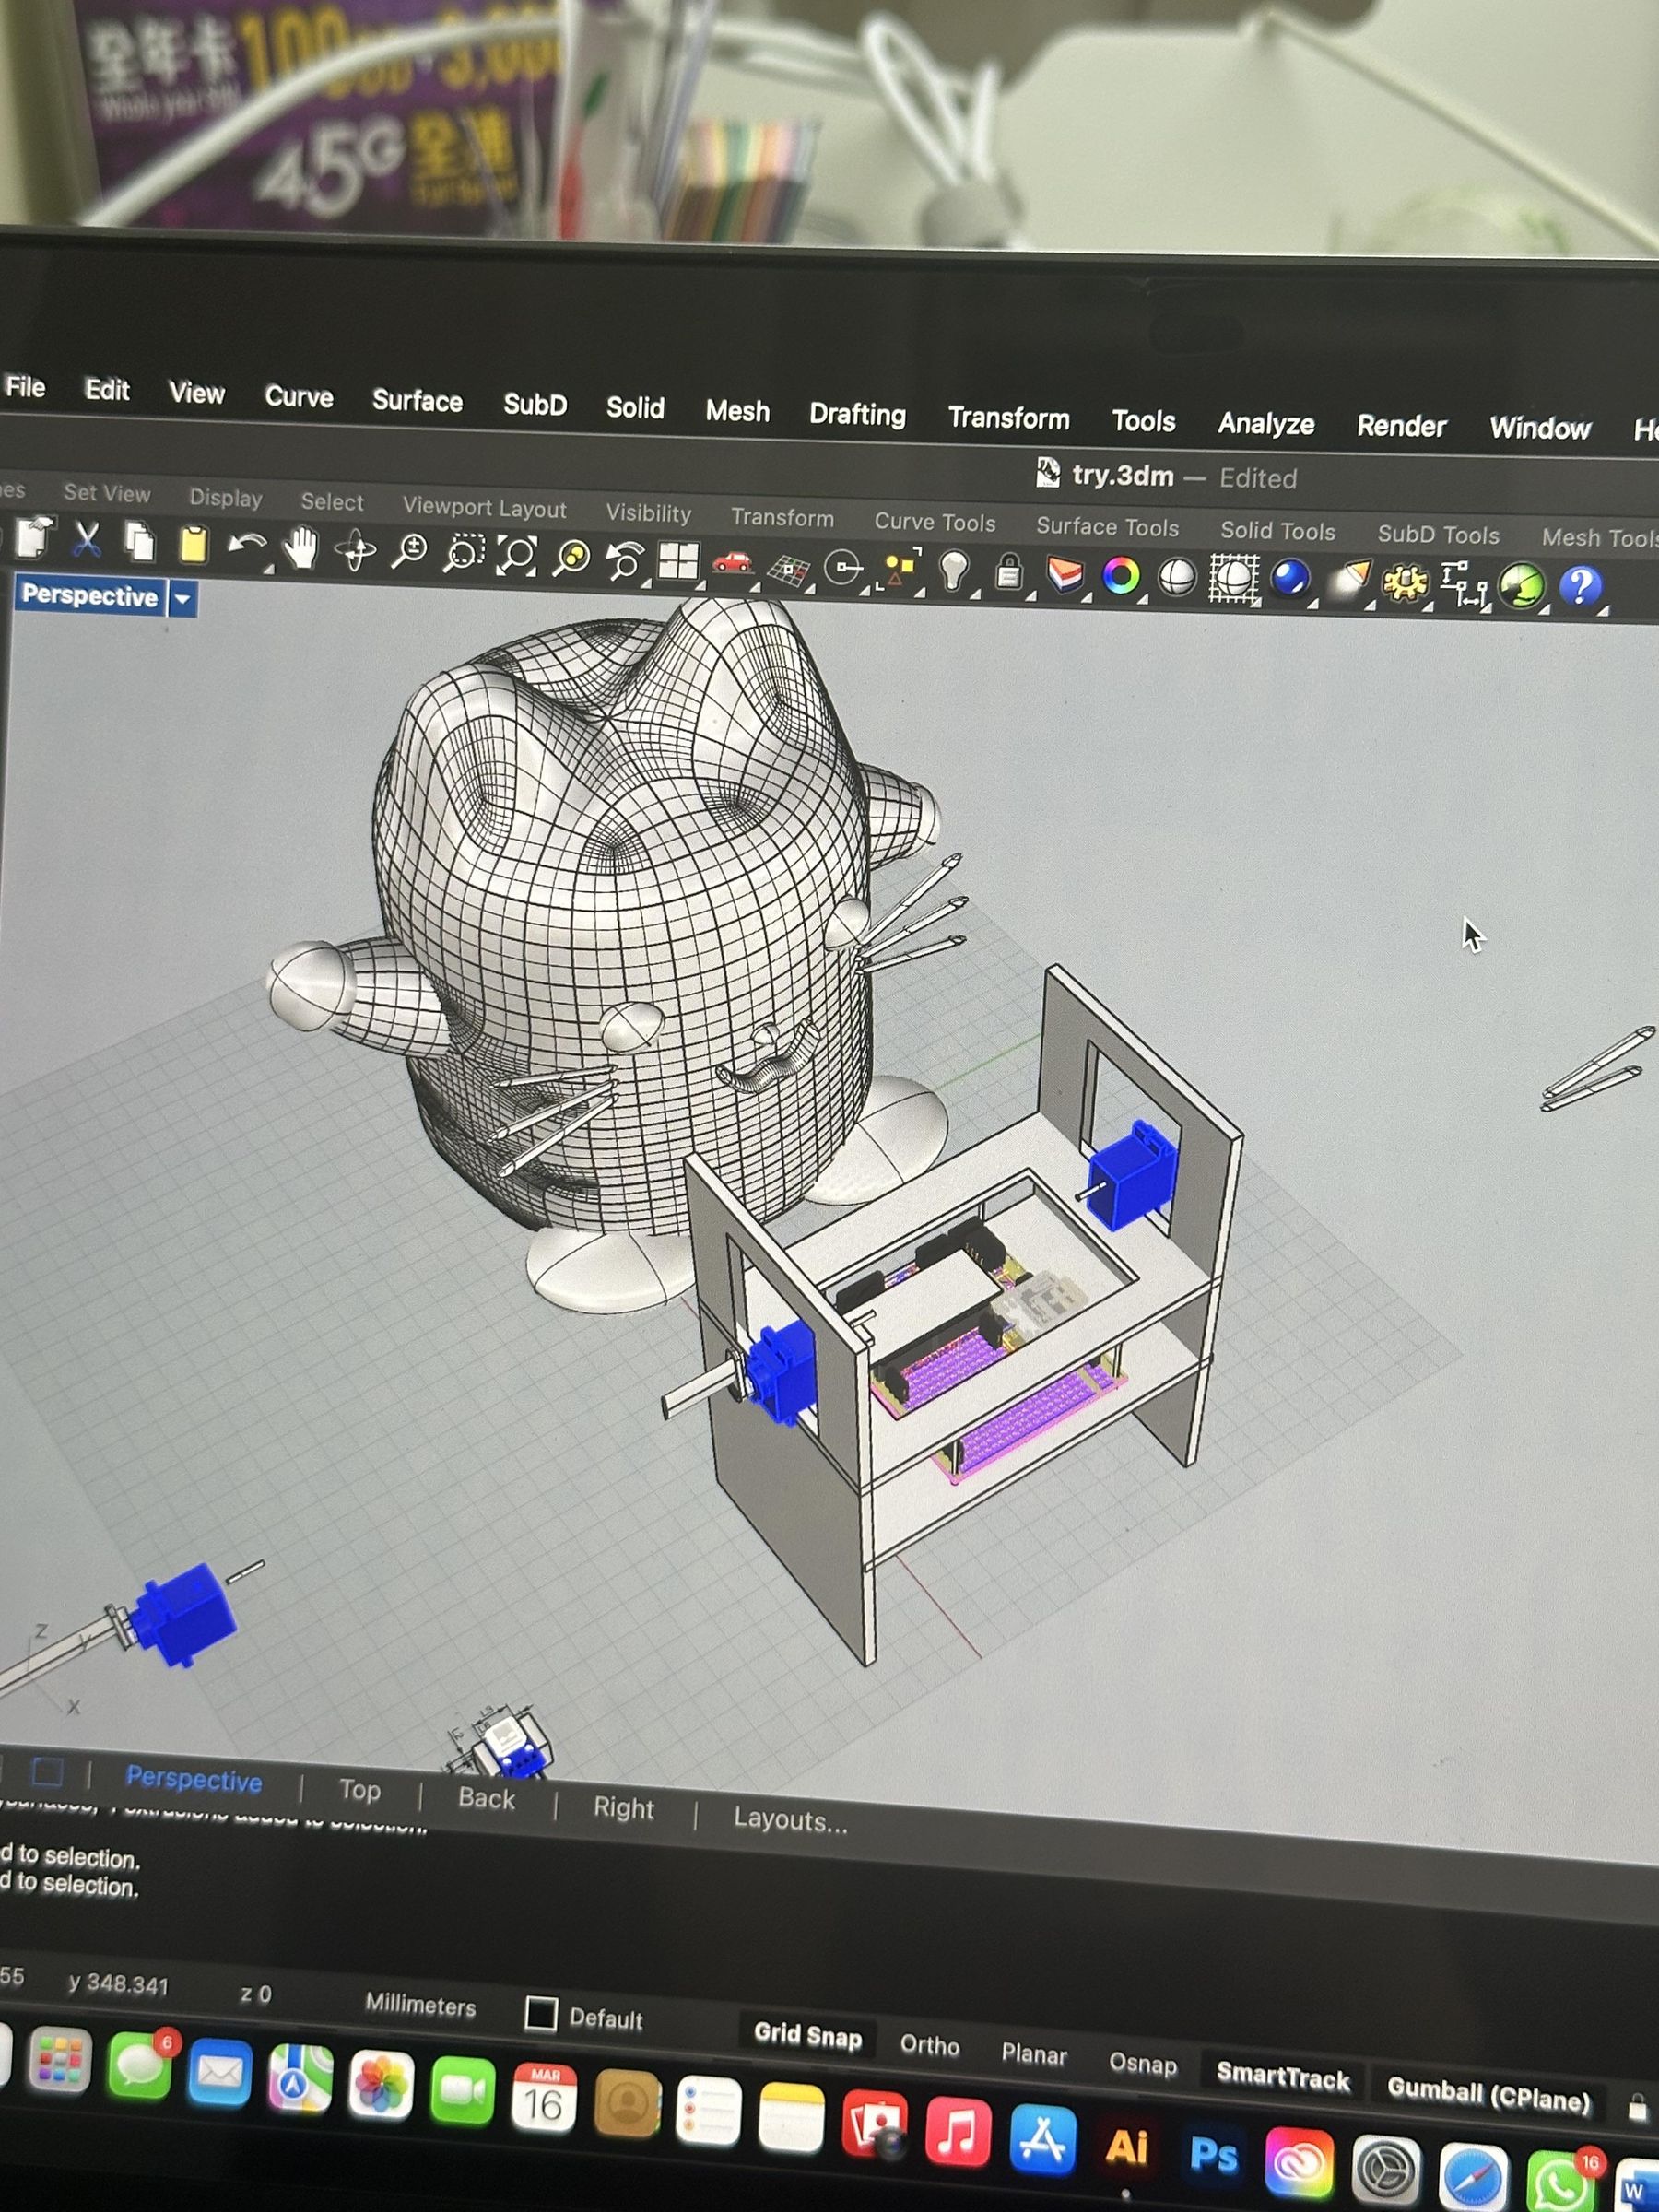Click the y 348.341 coordinate readout

point(118,1984)
